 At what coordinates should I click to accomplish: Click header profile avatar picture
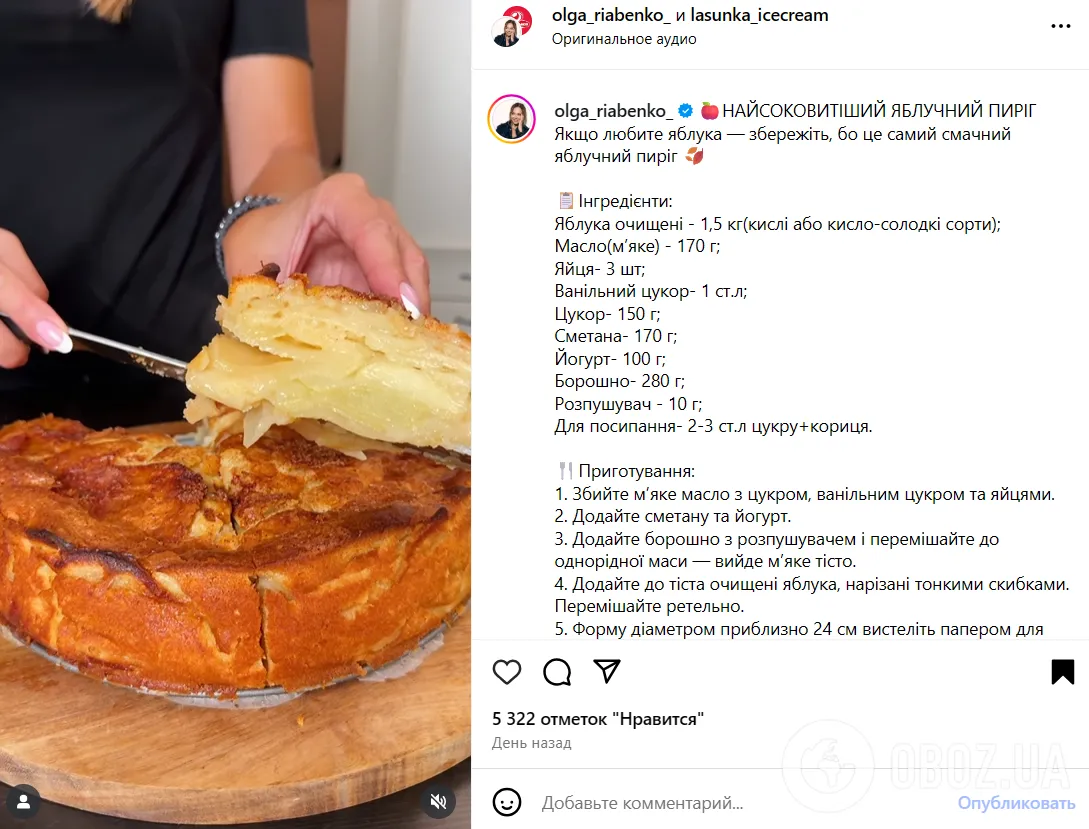[x=512, y=26]
